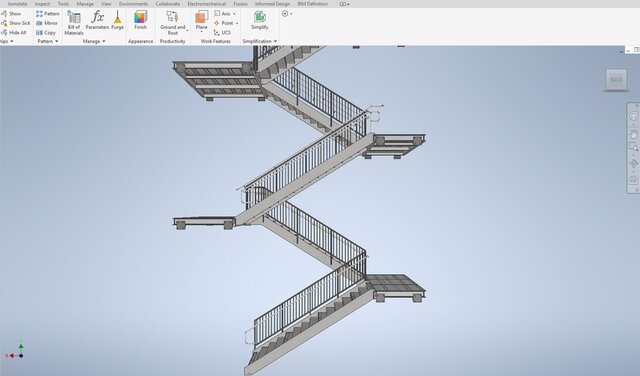Open the Environments tab
Image resolution: width=640 pixels, height=376 pixels.
(x=133, y=4)
